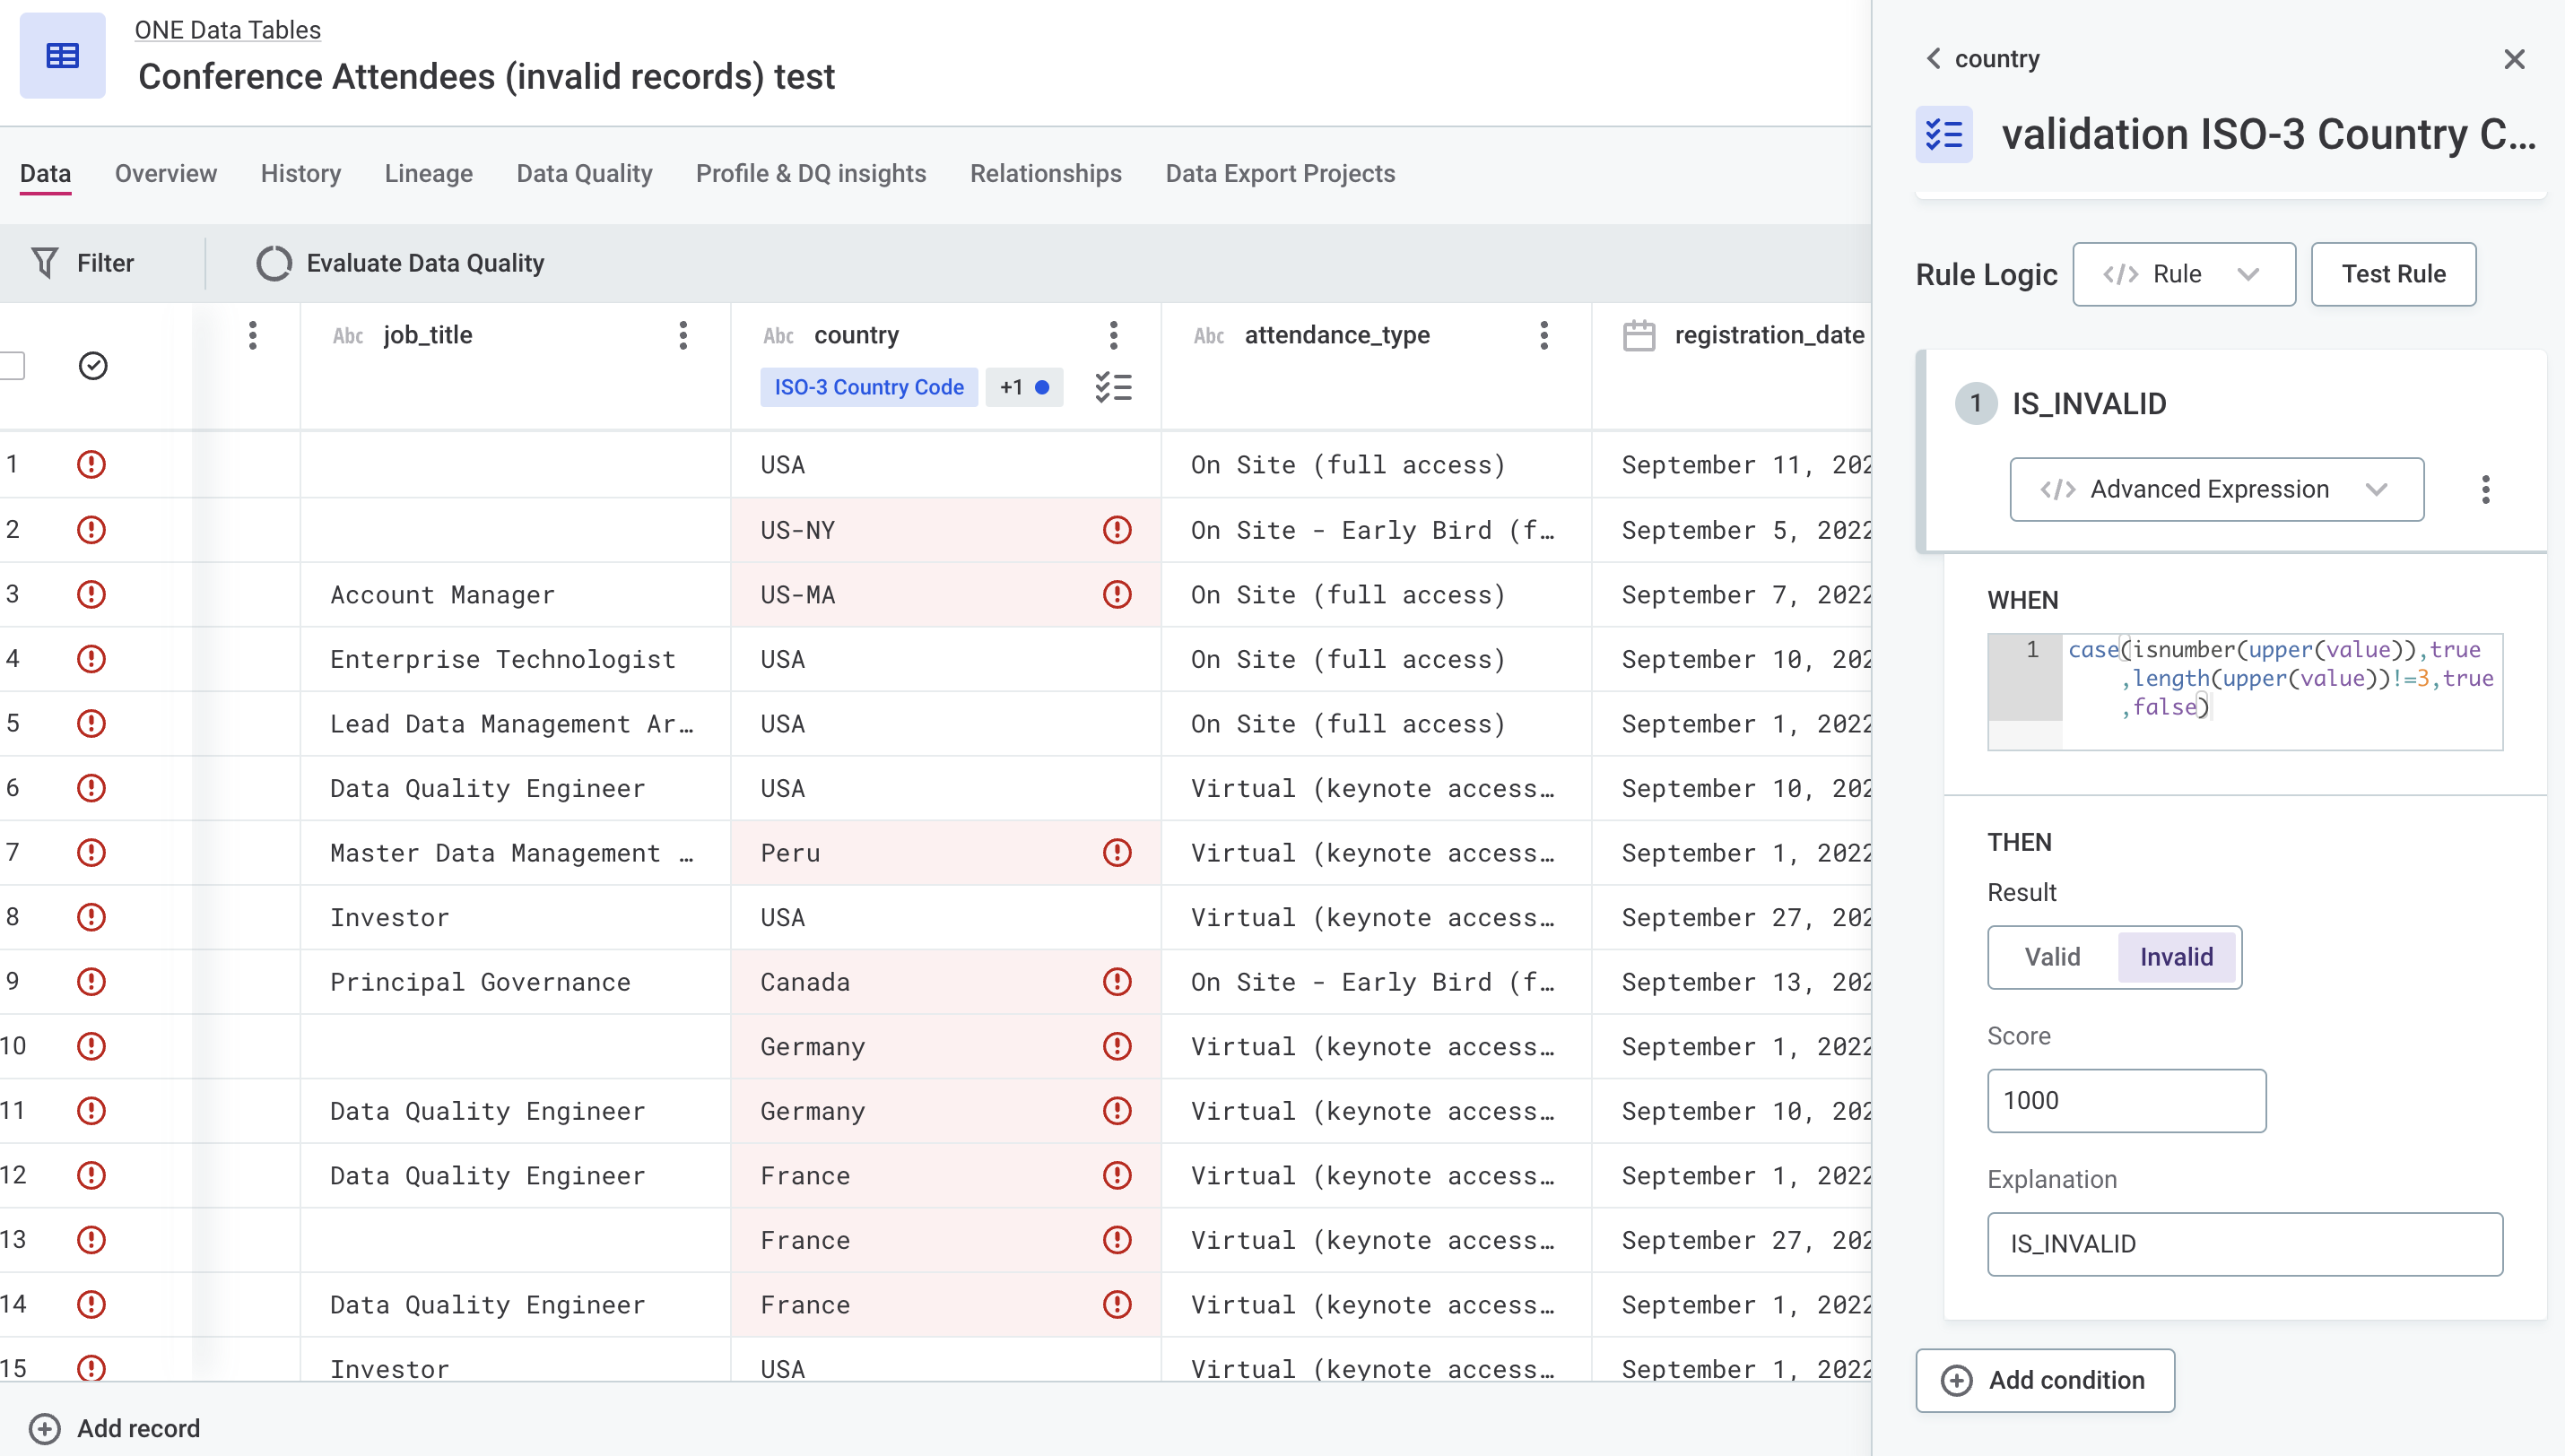
Task: Set the result to Invalid
Action: click(2176, 957)
